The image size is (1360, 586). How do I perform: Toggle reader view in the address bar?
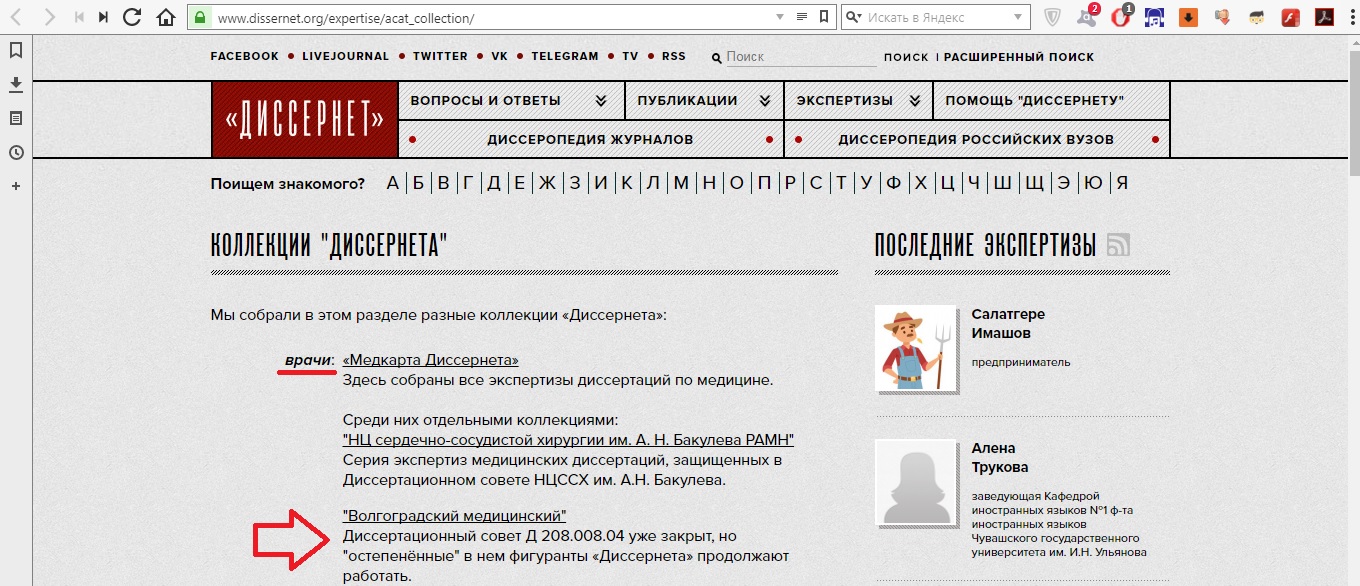(801, 17)
